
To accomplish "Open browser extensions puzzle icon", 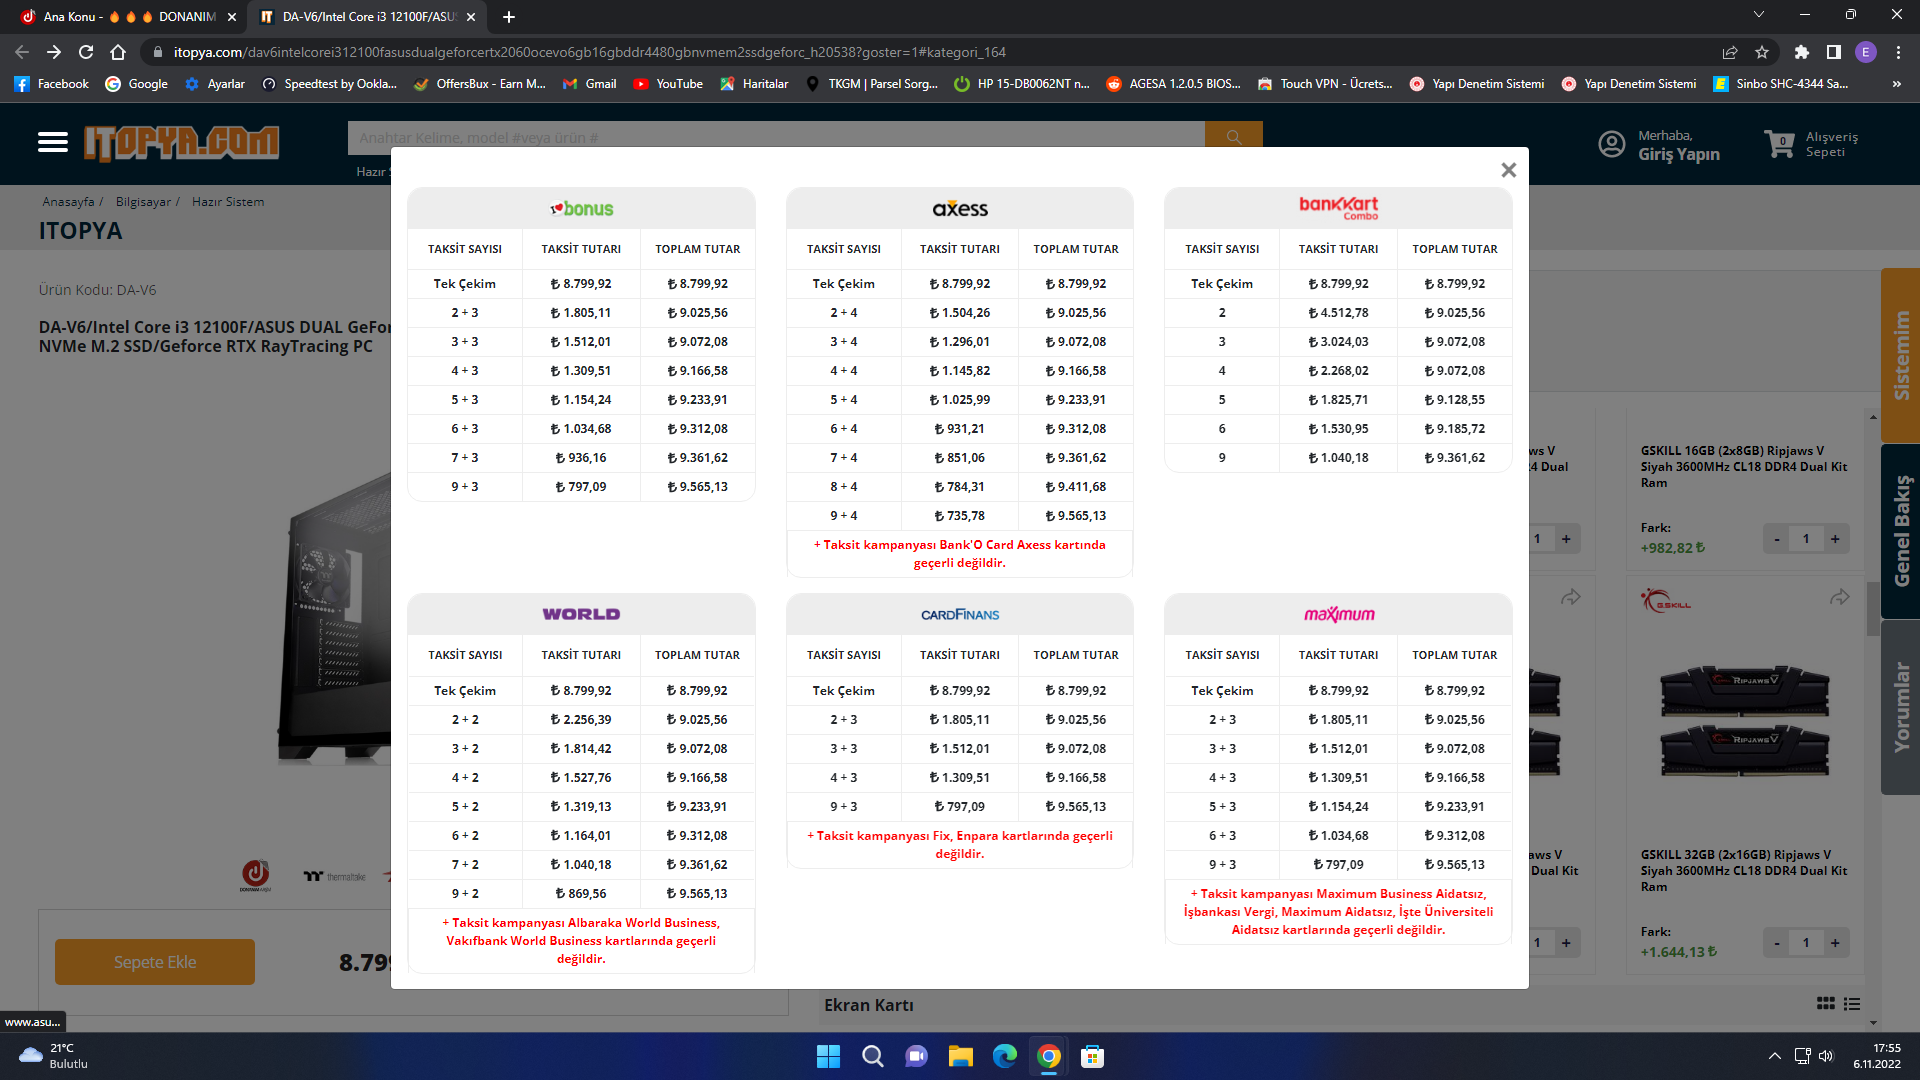I will tap(1802, 52).
